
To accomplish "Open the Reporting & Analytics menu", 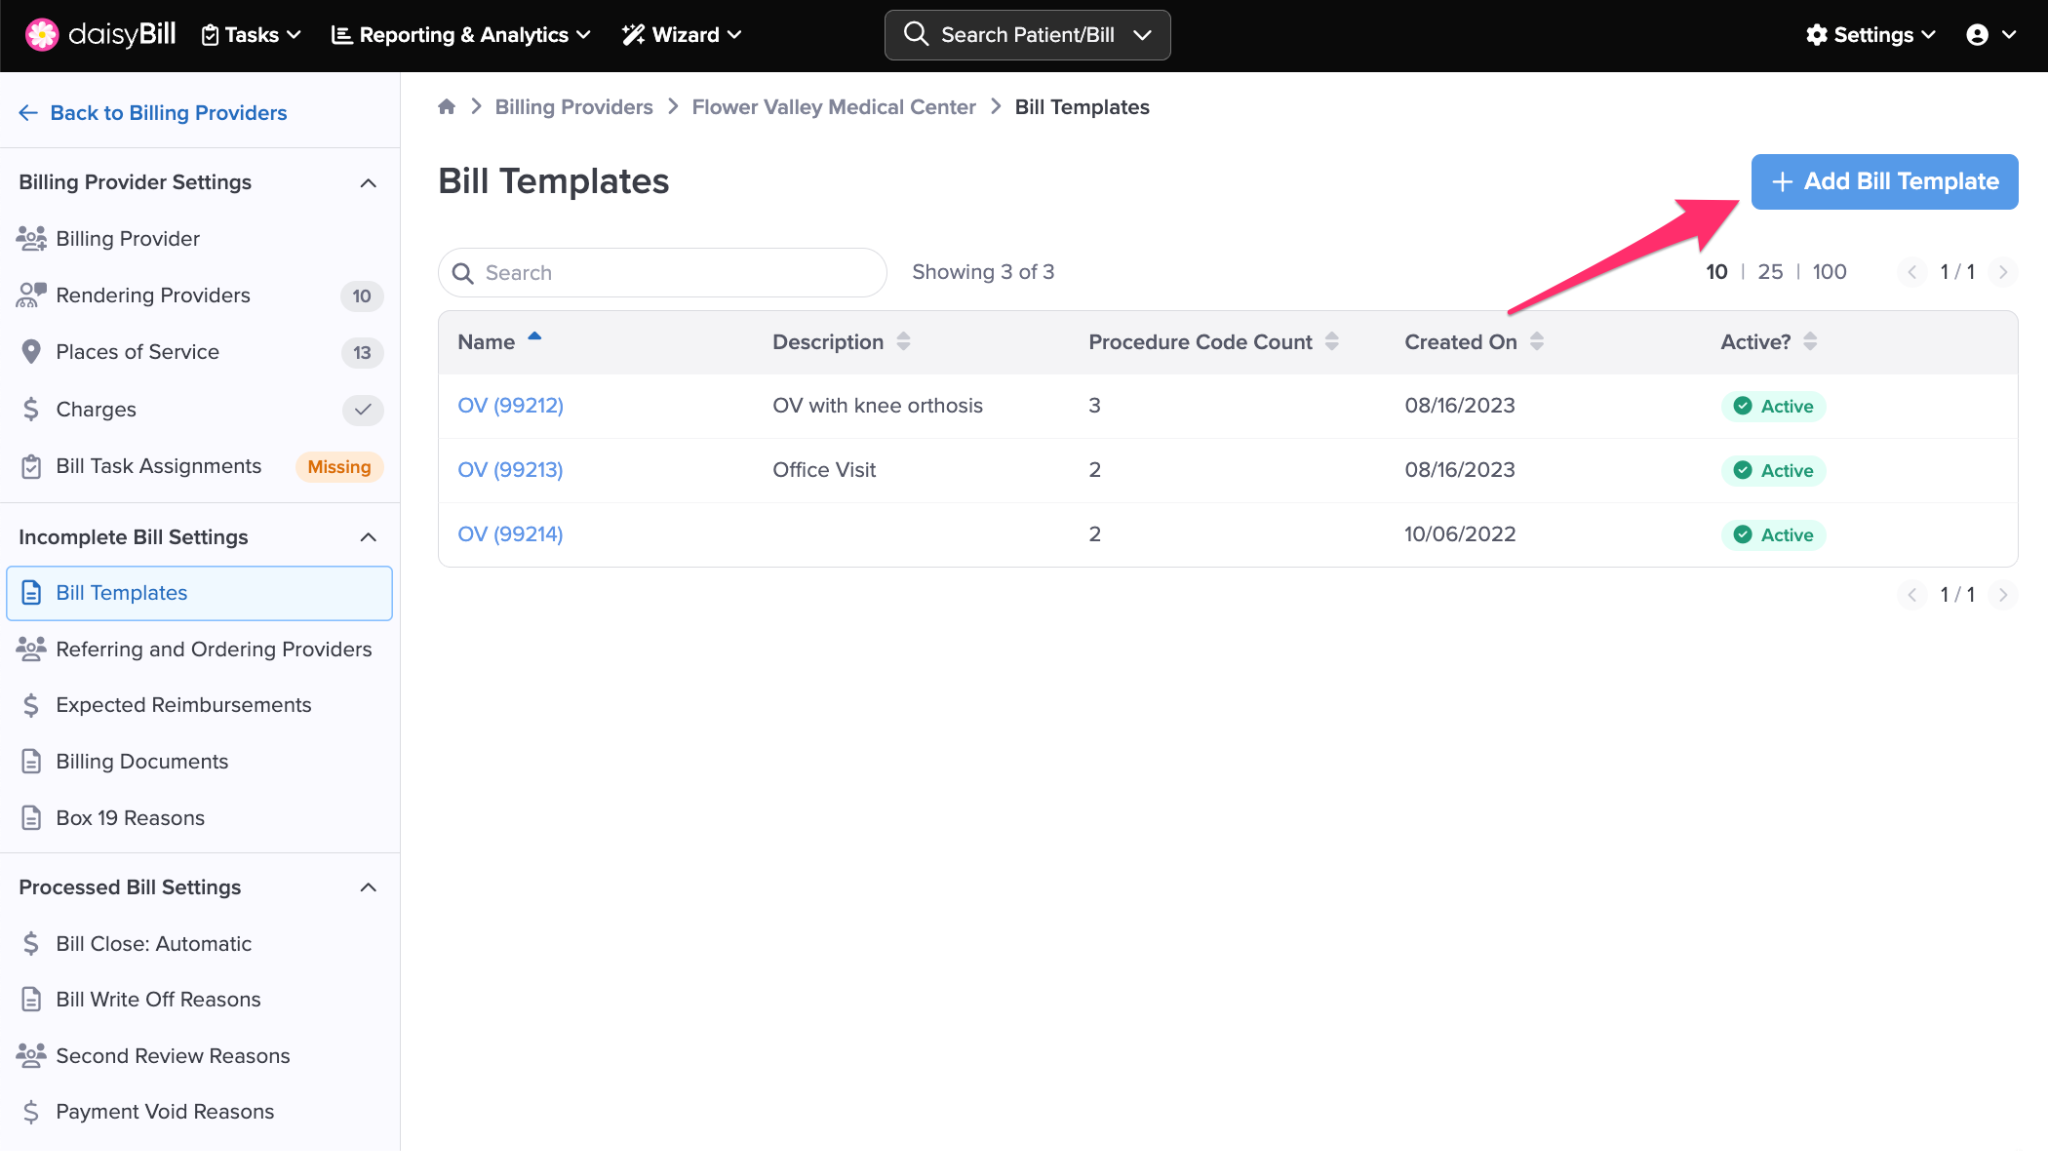I will click(461, 35).
